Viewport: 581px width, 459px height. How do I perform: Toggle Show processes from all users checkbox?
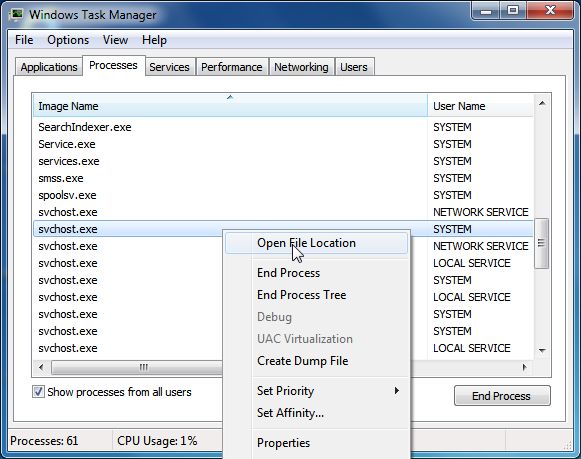point(38,392)
